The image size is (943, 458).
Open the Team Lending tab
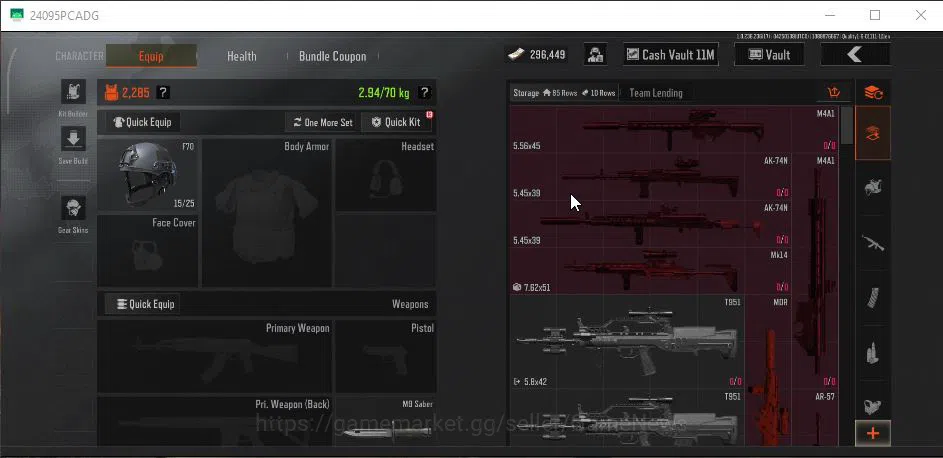pyautogui.click(x=656, y=93)
